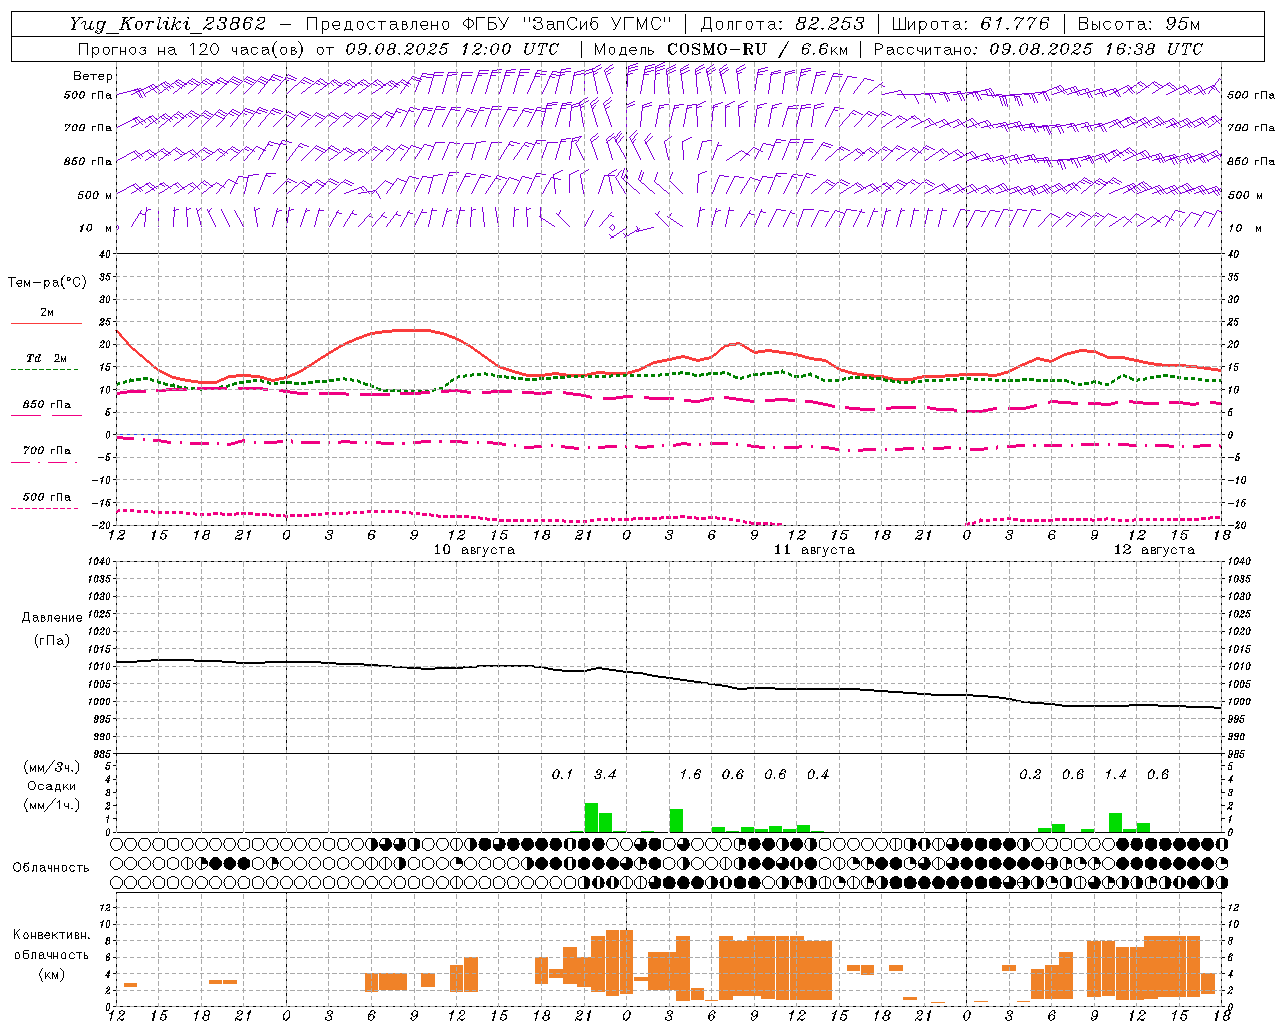Click the longitude value Долгота: 82.253
Viewport: 1280px width, 1024px height.
click(783, 24)
